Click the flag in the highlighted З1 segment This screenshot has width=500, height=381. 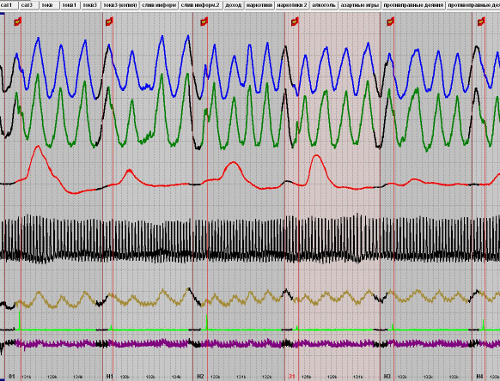click(x=295, y=22)
